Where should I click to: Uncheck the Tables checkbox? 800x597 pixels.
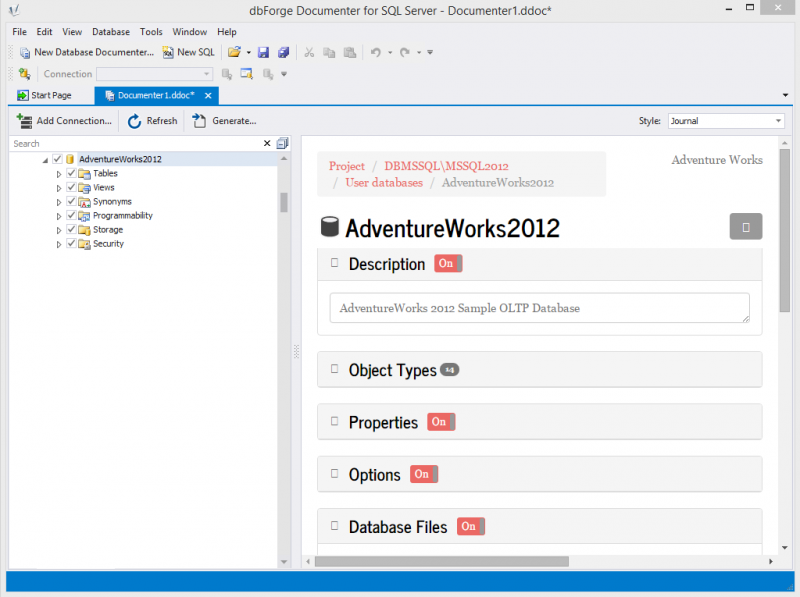click(x=71, y=173)
